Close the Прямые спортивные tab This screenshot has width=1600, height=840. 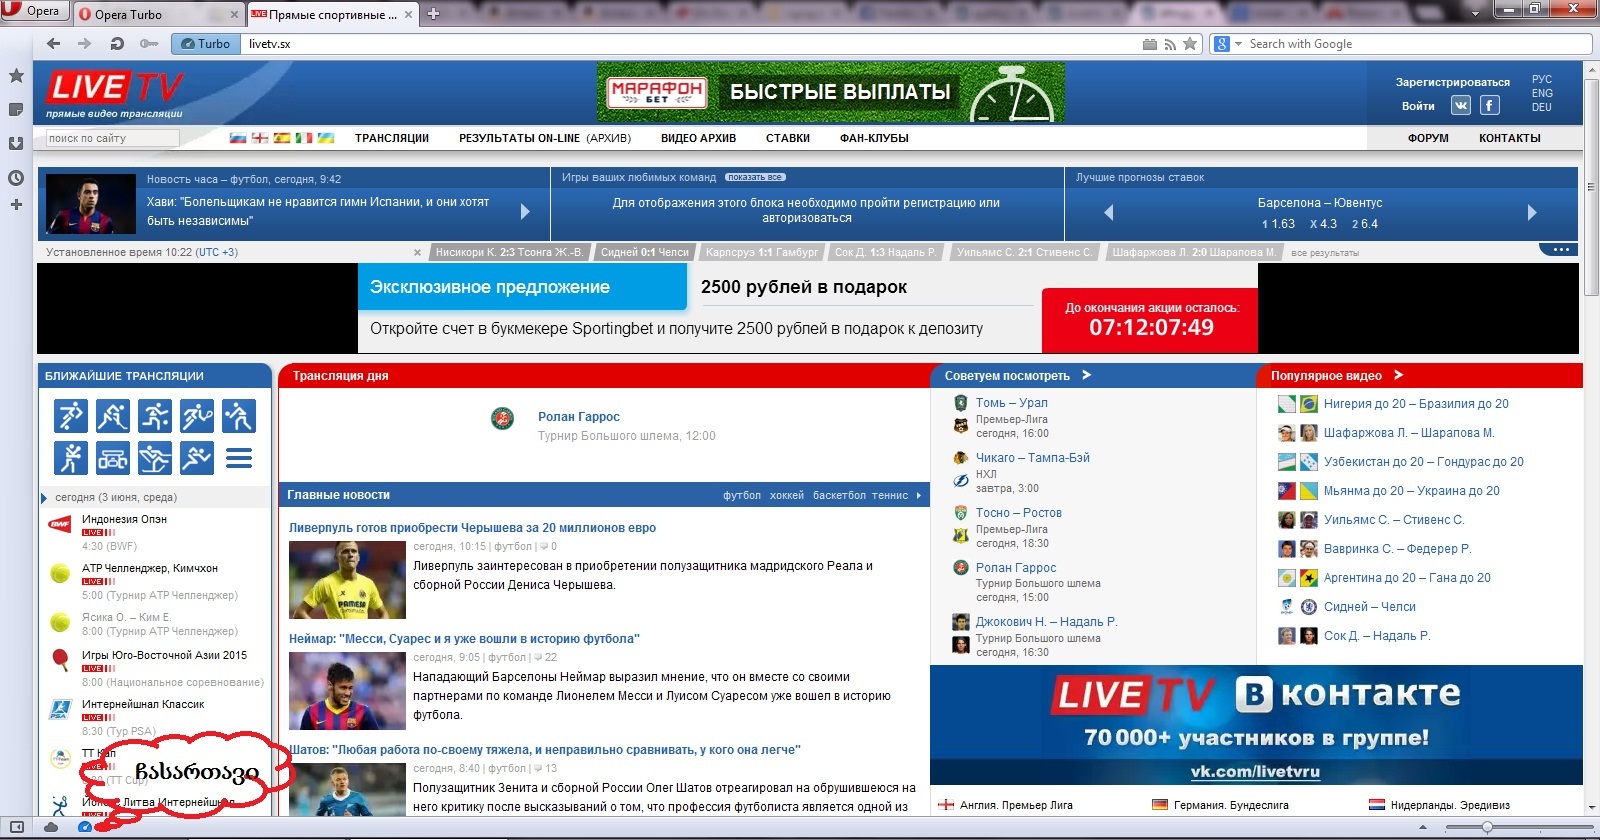click(409, 15)
